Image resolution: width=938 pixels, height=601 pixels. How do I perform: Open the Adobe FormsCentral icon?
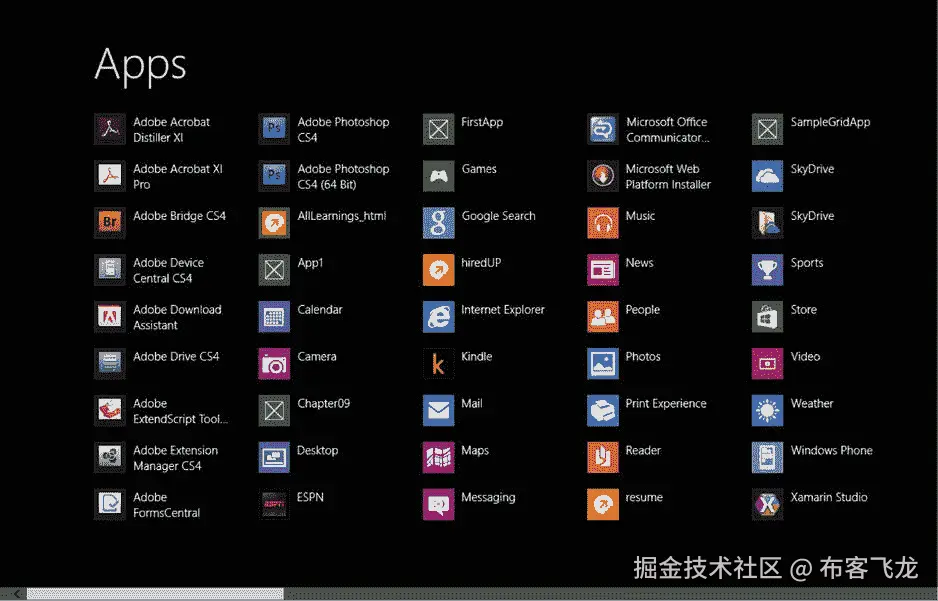[110, 504]
